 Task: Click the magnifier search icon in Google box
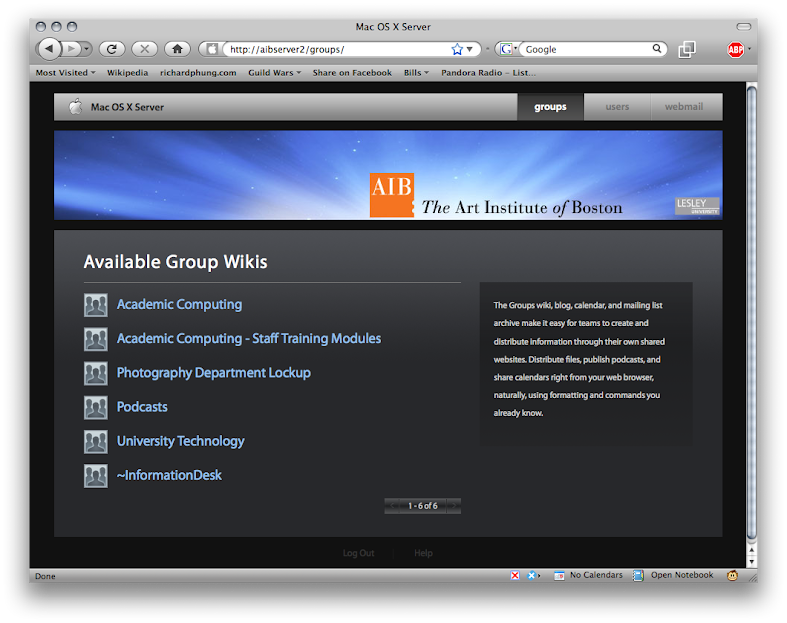click(658, 49)
